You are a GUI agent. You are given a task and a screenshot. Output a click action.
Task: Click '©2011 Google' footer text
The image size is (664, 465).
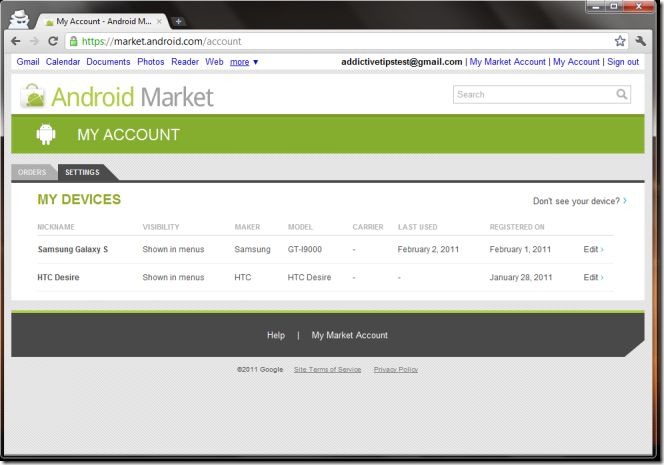[260, 370]
